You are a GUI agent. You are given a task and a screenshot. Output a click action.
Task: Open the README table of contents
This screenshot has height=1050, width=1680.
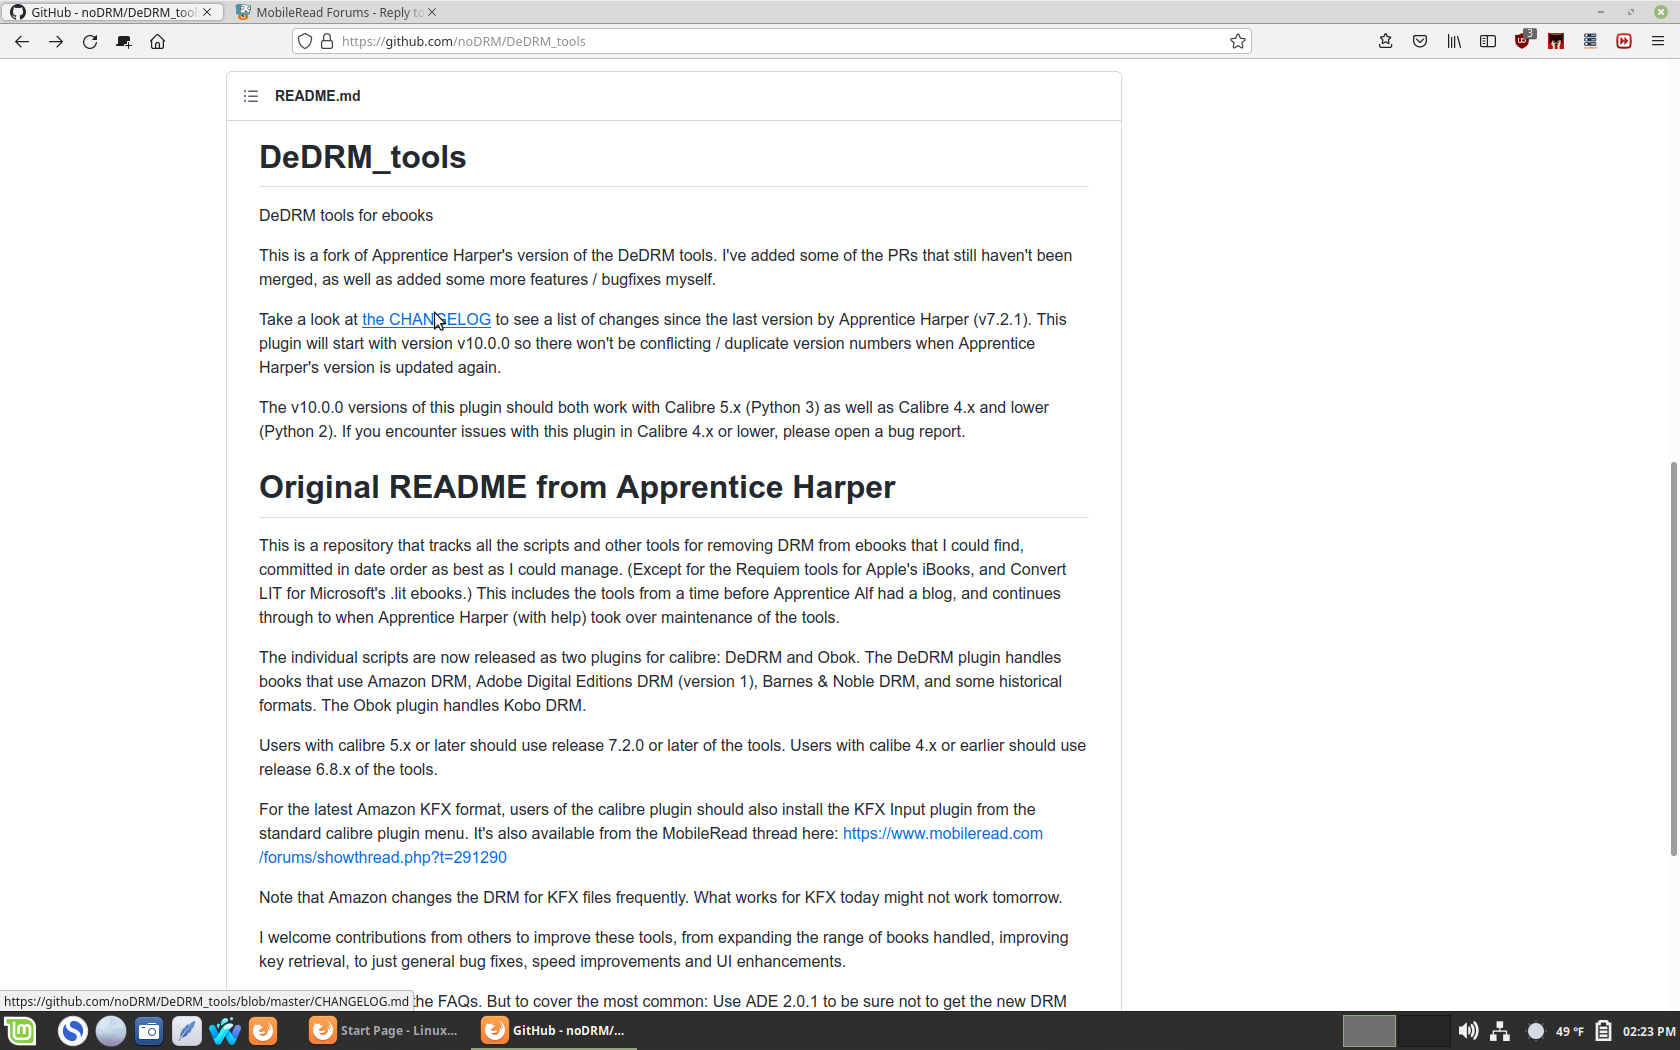pyautogui.click(x=251, y=96)
